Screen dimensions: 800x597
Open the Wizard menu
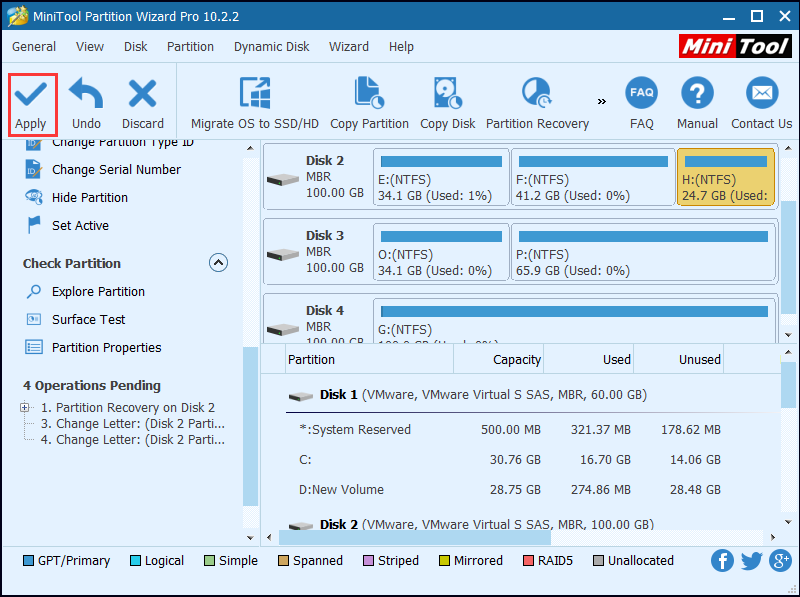point(348,46)
